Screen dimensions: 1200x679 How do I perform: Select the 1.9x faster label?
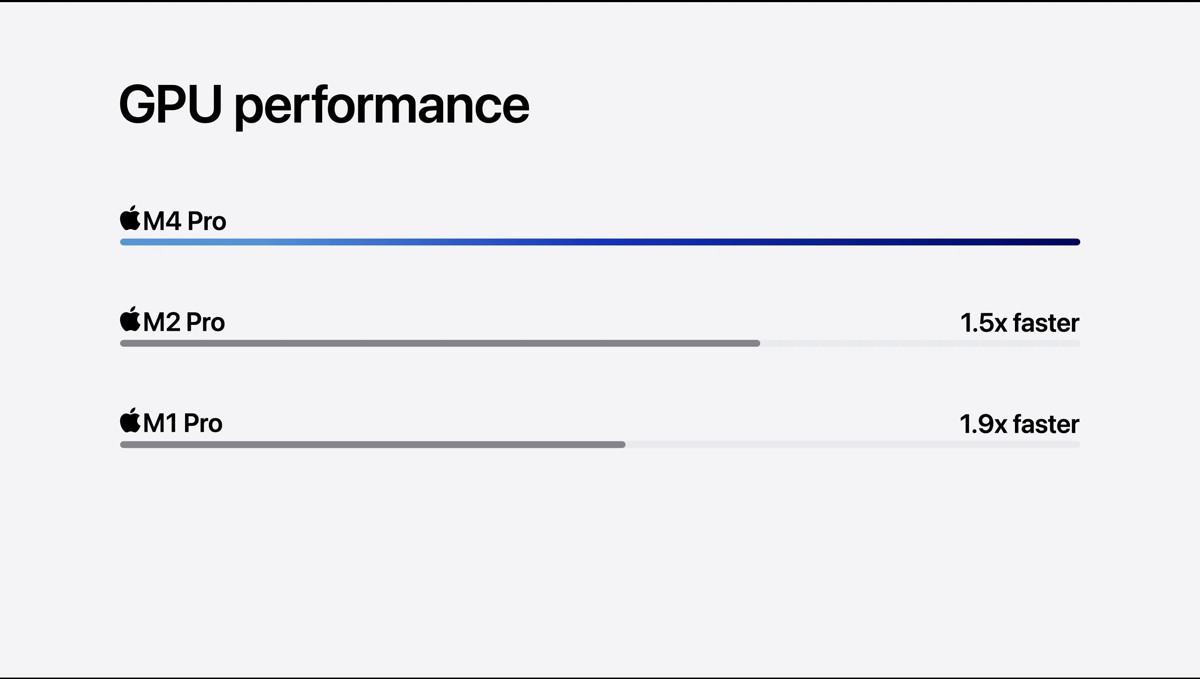click(x=1020, y=424)
